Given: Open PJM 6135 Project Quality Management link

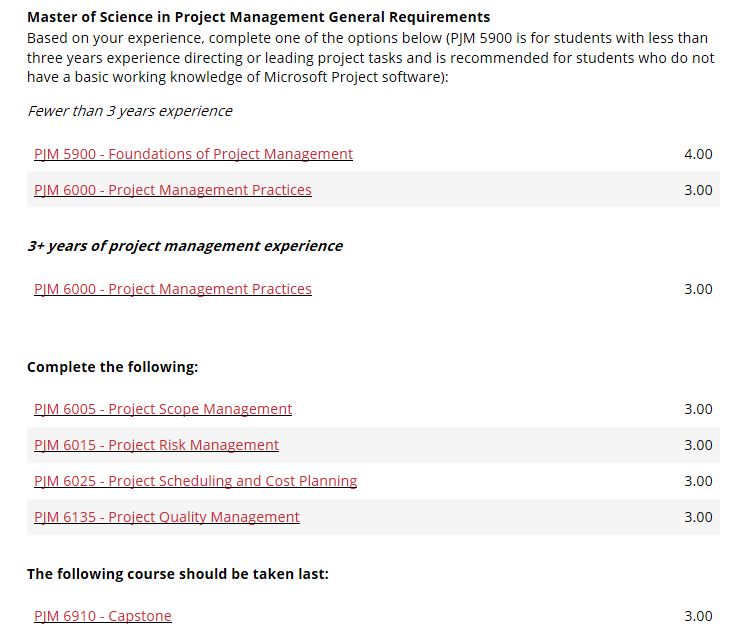Looking at the screenshot, I should click(167, 517).
